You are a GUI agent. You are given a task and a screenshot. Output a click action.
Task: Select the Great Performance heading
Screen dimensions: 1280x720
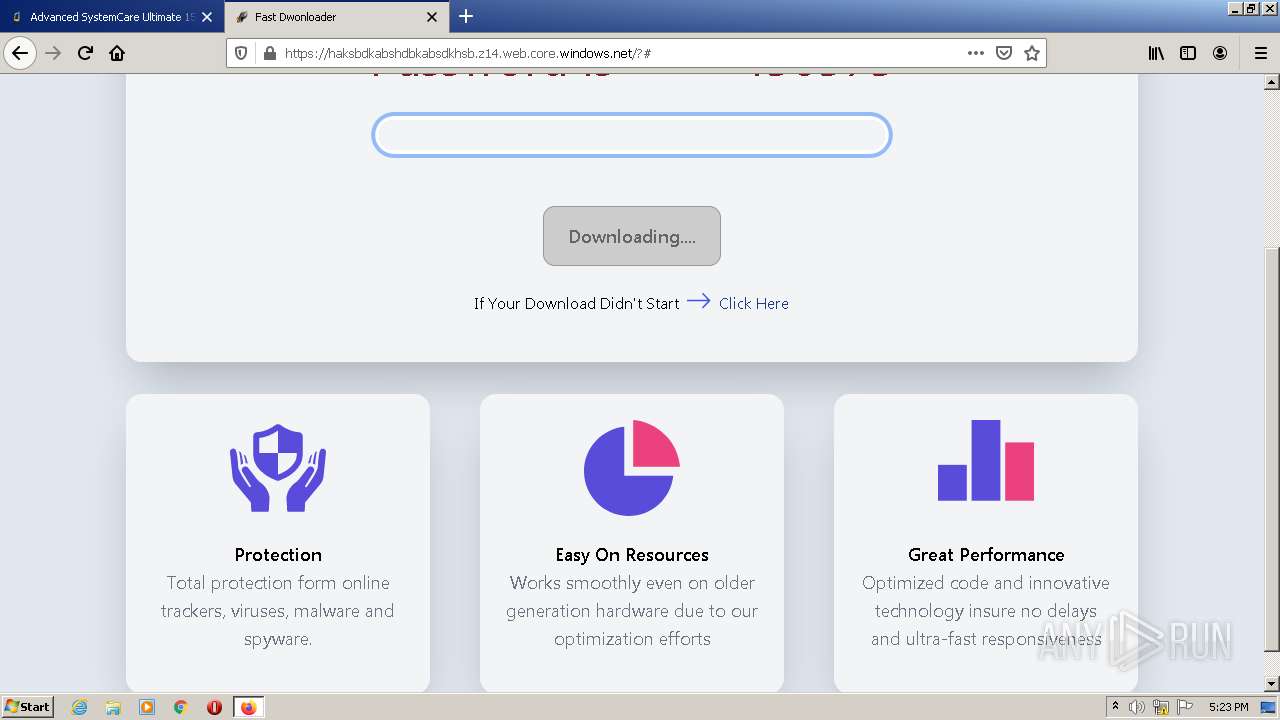pos(986,554)
